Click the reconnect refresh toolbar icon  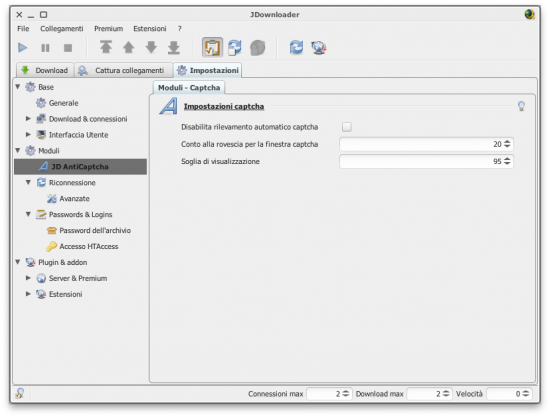pos(296,47)
